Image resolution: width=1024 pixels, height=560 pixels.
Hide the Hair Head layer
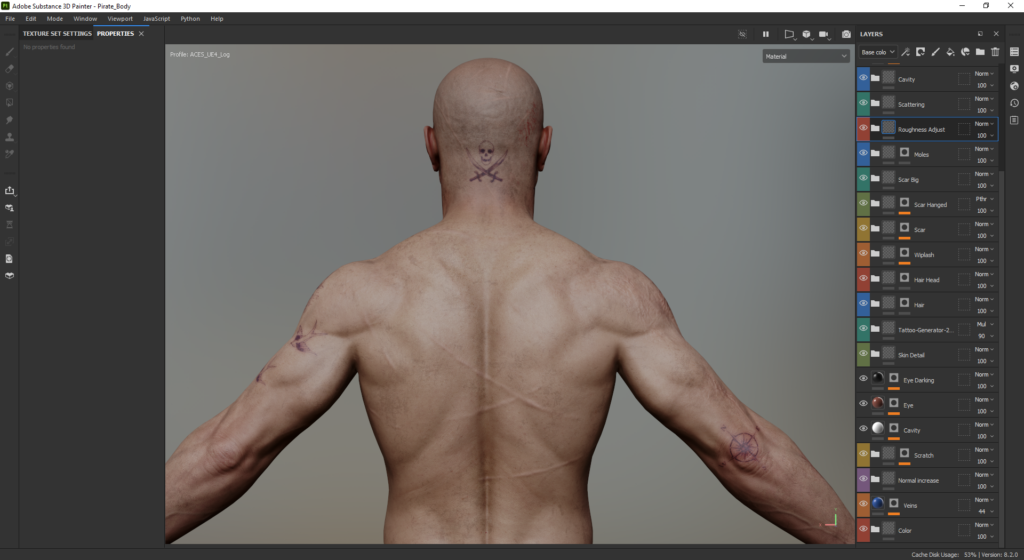click(863, 278)
